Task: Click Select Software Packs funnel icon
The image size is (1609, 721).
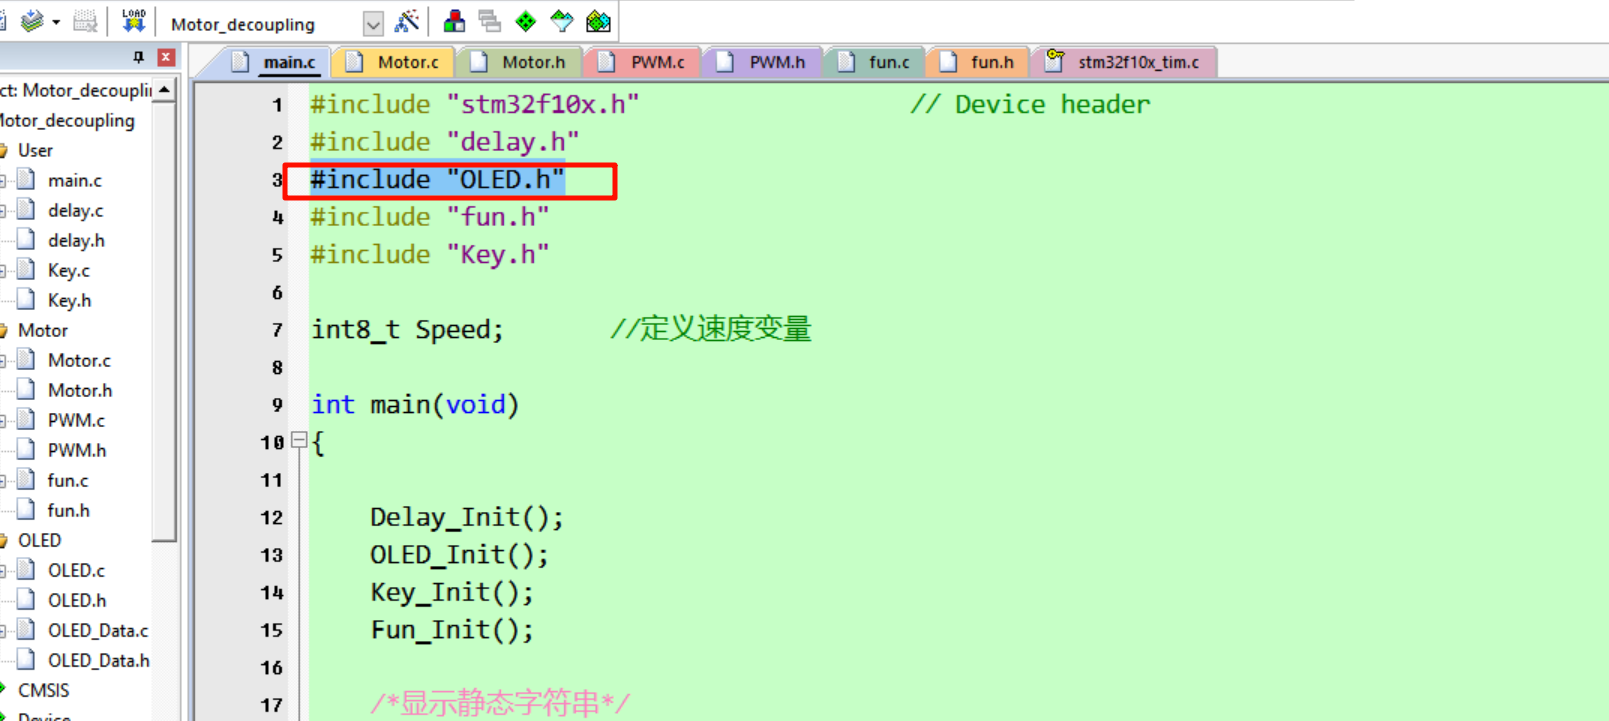Action: [562, 21]
